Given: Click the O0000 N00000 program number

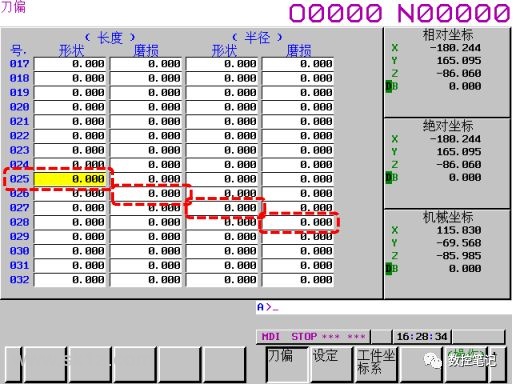Looking at the screenshot, I should [x=399, y=13].
